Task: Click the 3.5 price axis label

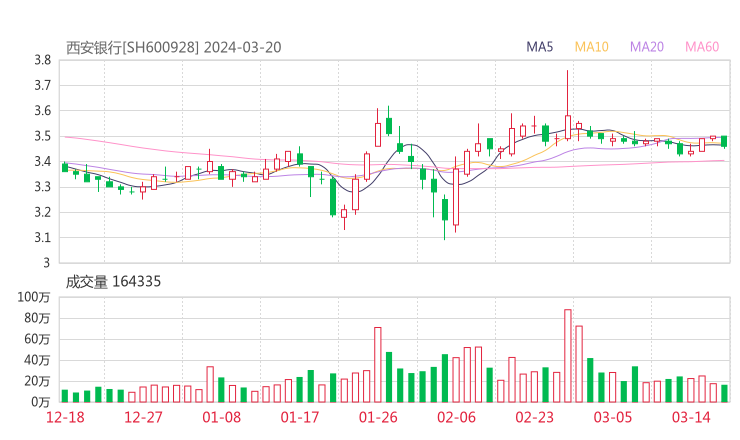Action: pos(42,136)
